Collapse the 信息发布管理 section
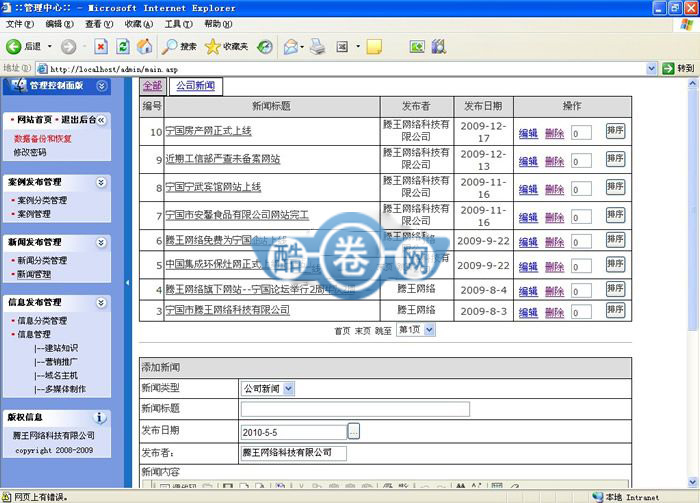The width and height of the screenshot is (700, 503). [x=101, y=303]
